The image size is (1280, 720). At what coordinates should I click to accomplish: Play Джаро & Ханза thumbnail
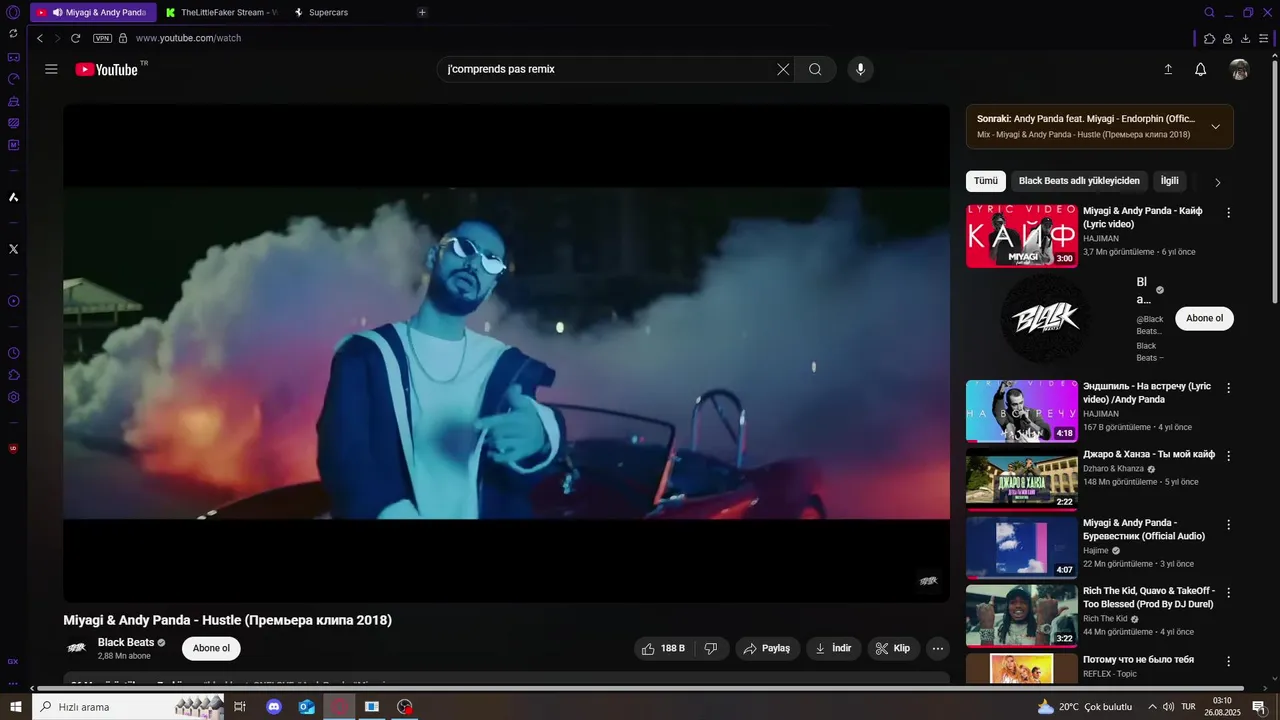1022,480
